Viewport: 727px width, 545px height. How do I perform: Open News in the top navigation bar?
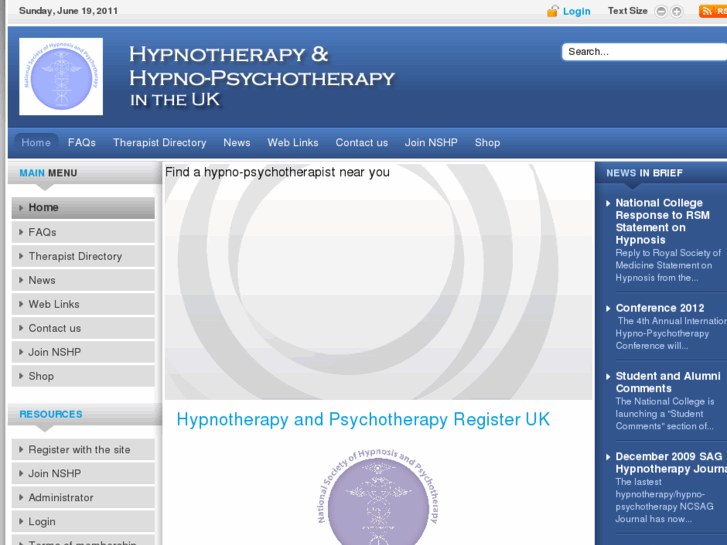pyautogui.click(x=236, y=142)
